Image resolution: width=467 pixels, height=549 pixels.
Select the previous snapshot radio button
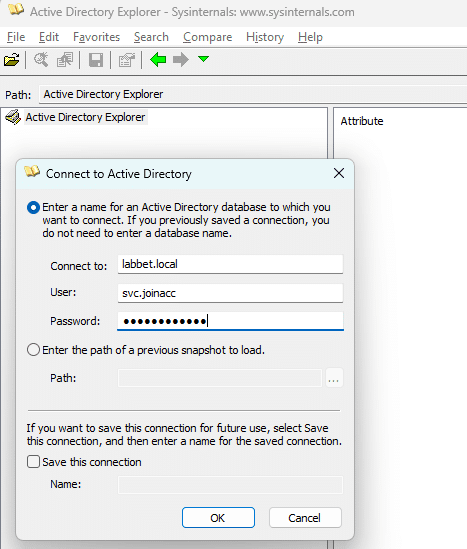tap(33, 350)
